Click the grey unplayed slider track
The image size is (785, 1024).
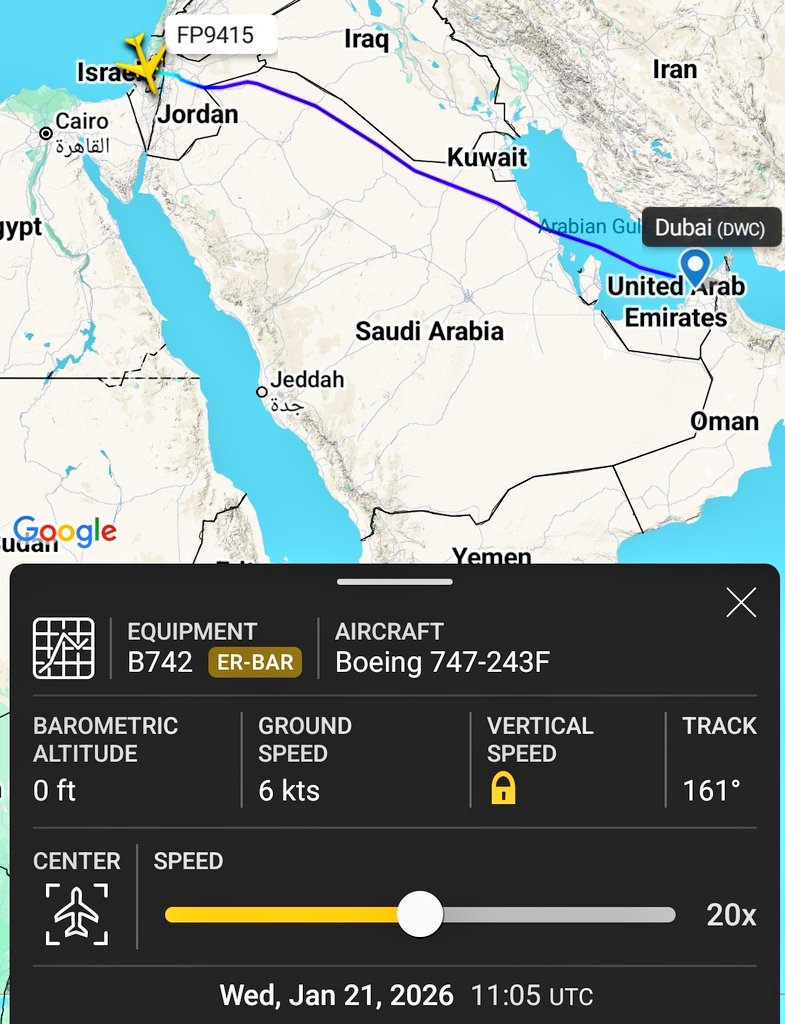click(x=560, y=914)
